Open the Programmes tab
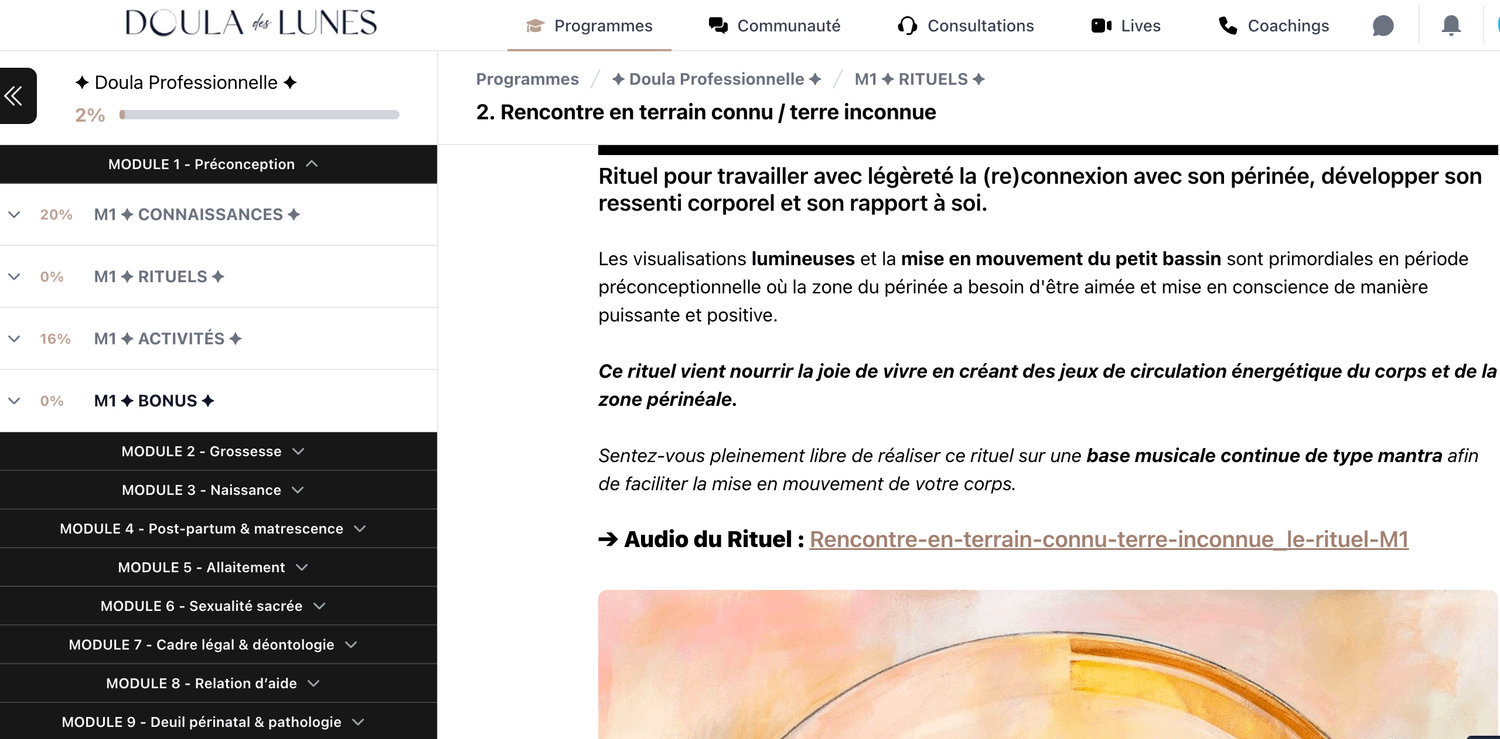Viewport: 1500px width, 739px height. click(x=590, y=26)
